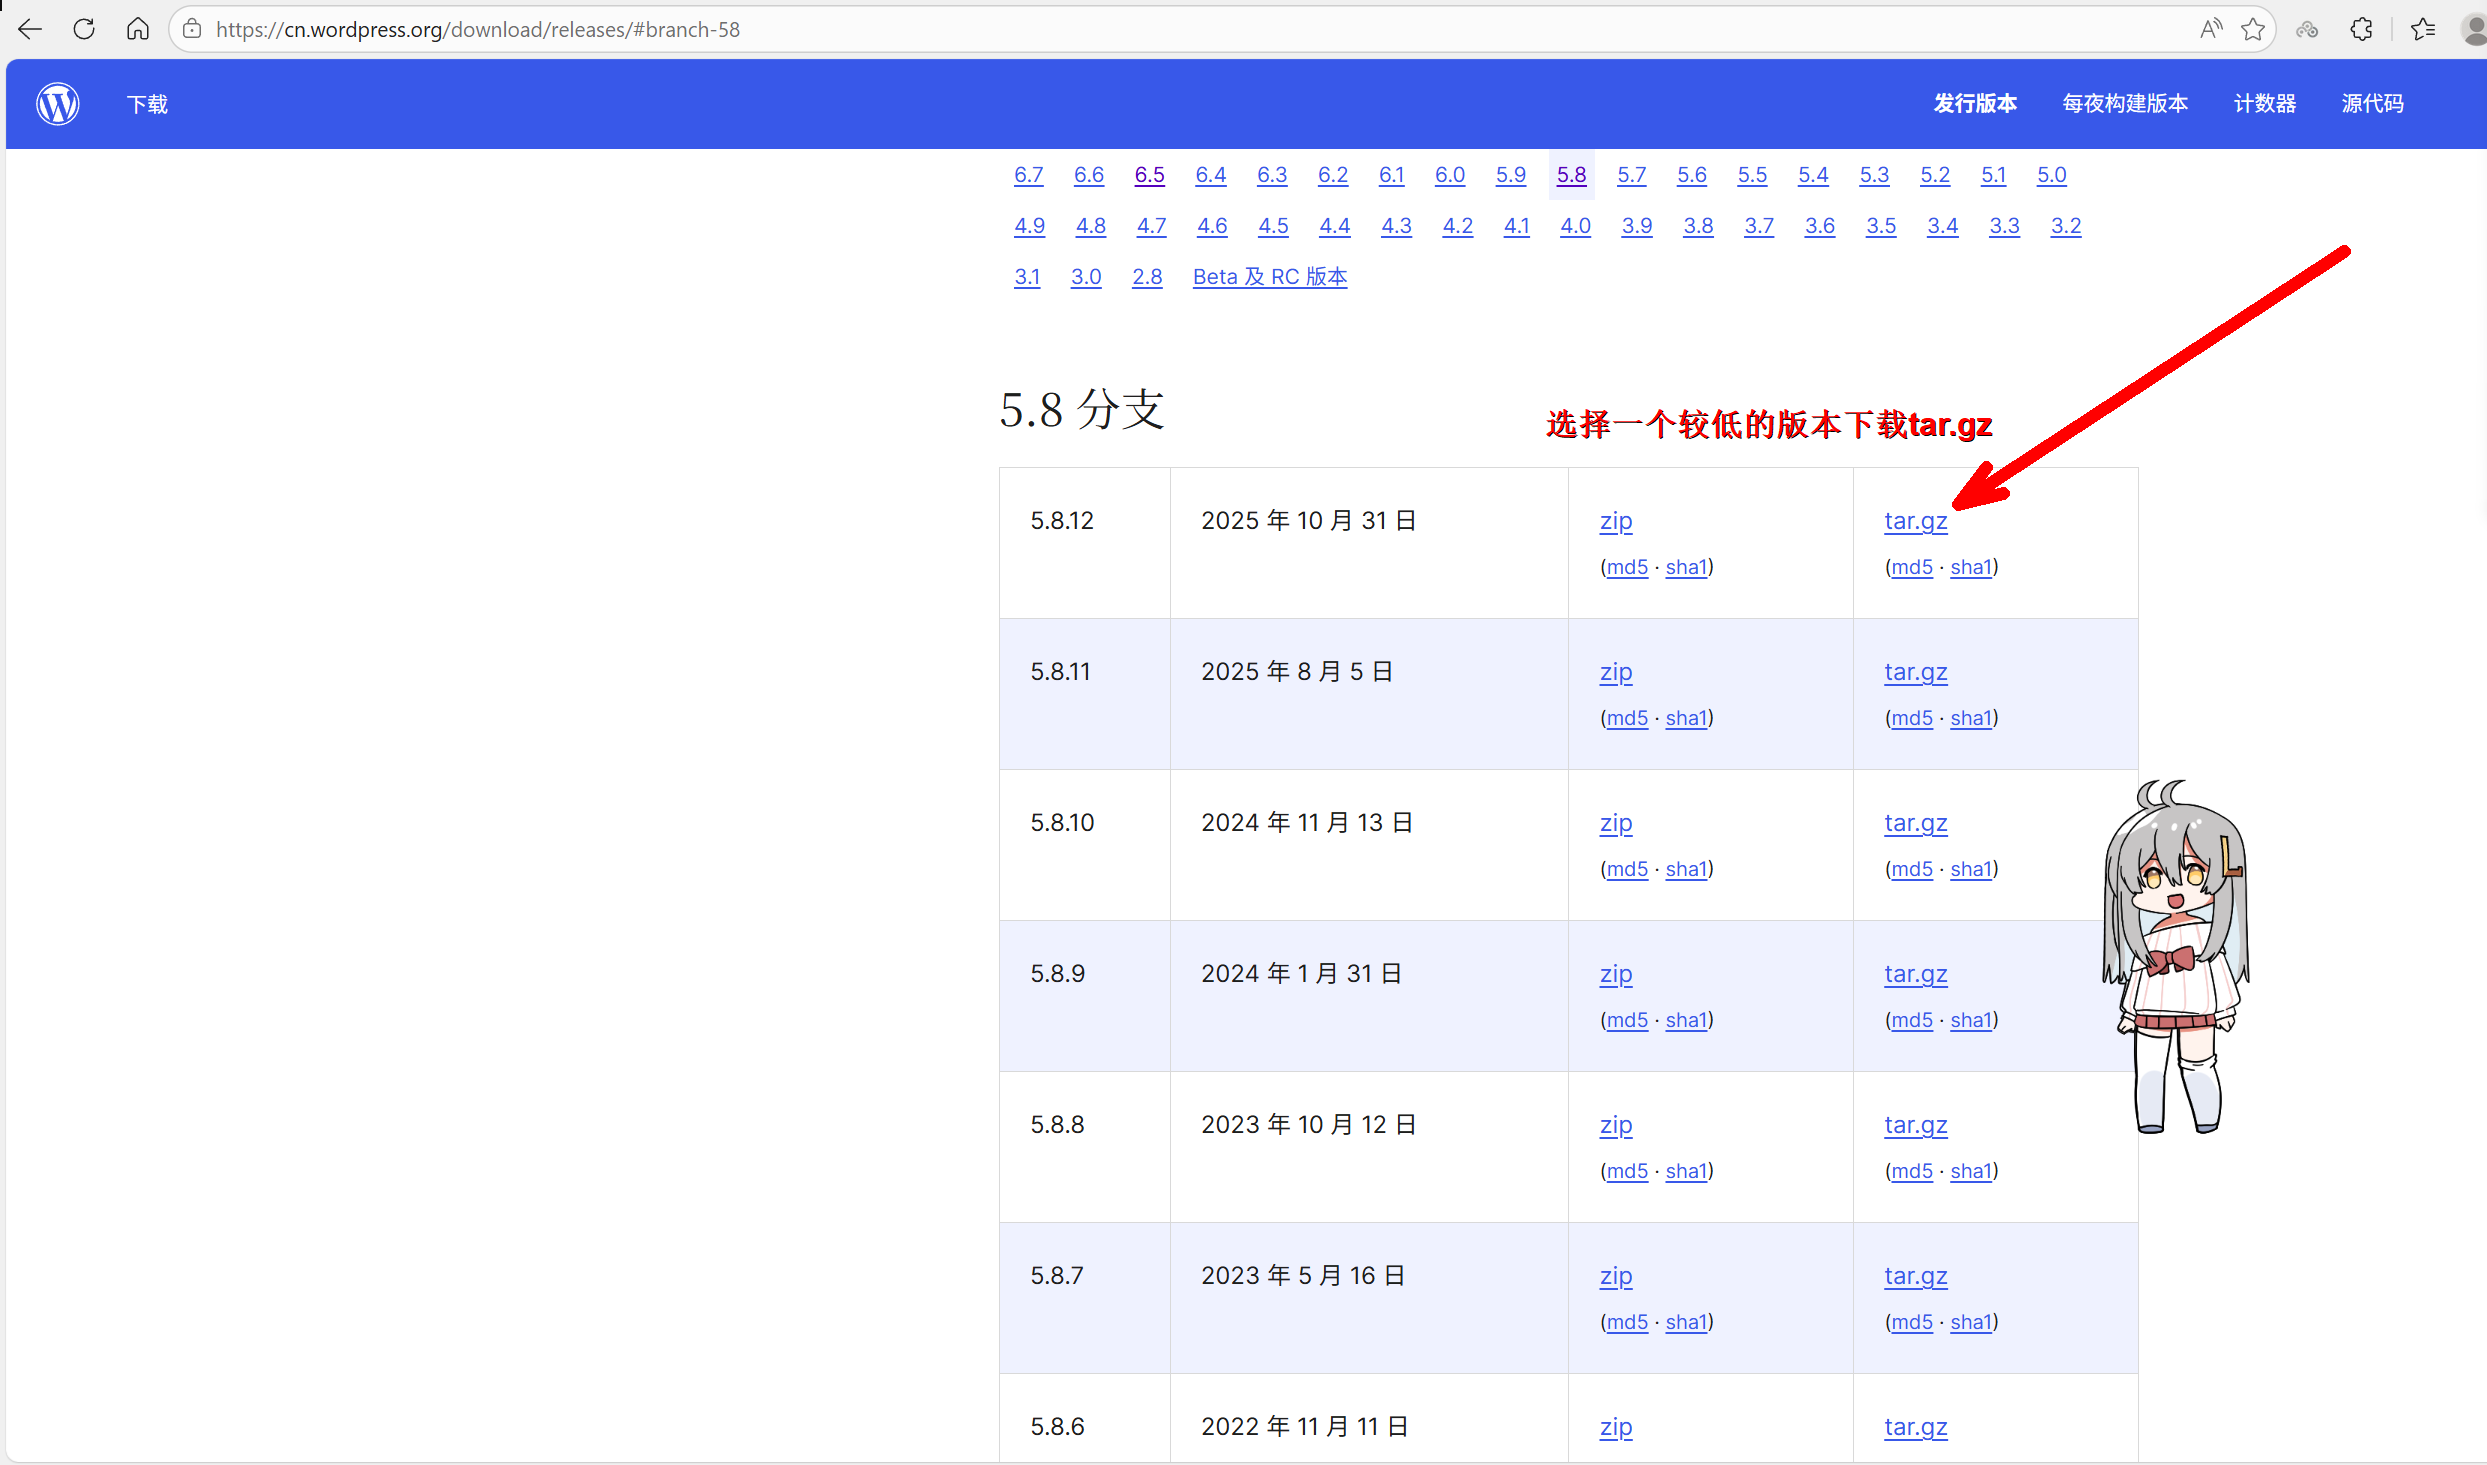The image size is (2487, 1465).
Task: Download tar.gz for version 5.8.12
Action: click(1915, 521)
